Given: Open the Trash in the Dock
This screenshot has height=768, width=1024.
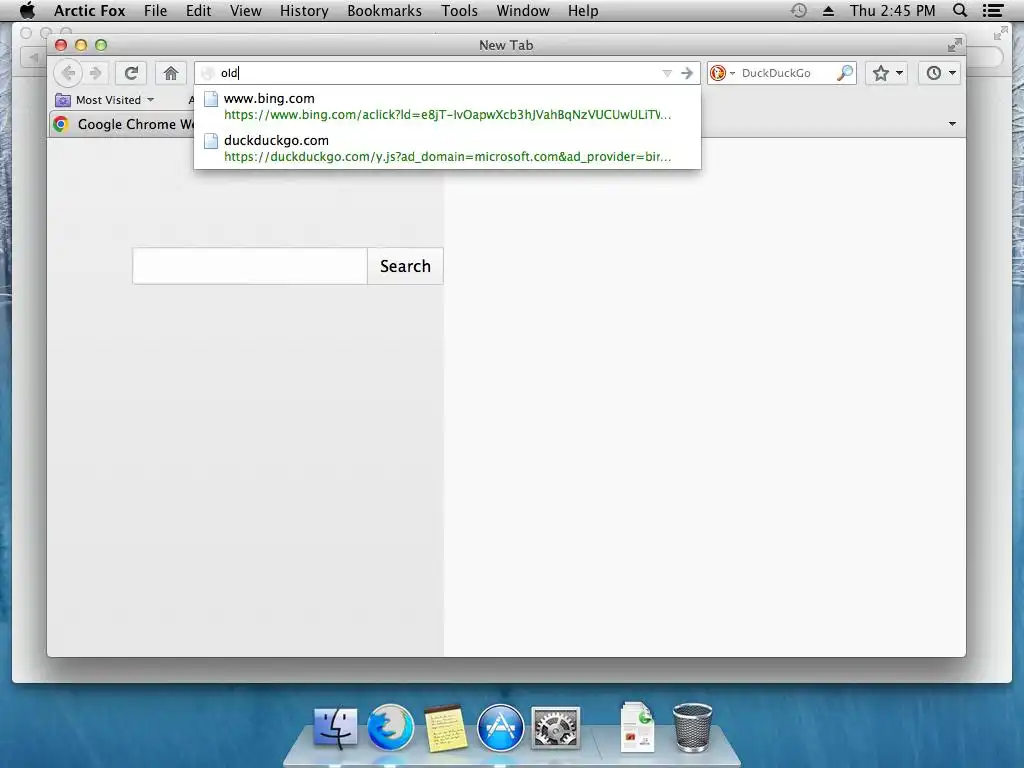Looking at the screenshot, I should pyautogui.click(x=692, y=728).
